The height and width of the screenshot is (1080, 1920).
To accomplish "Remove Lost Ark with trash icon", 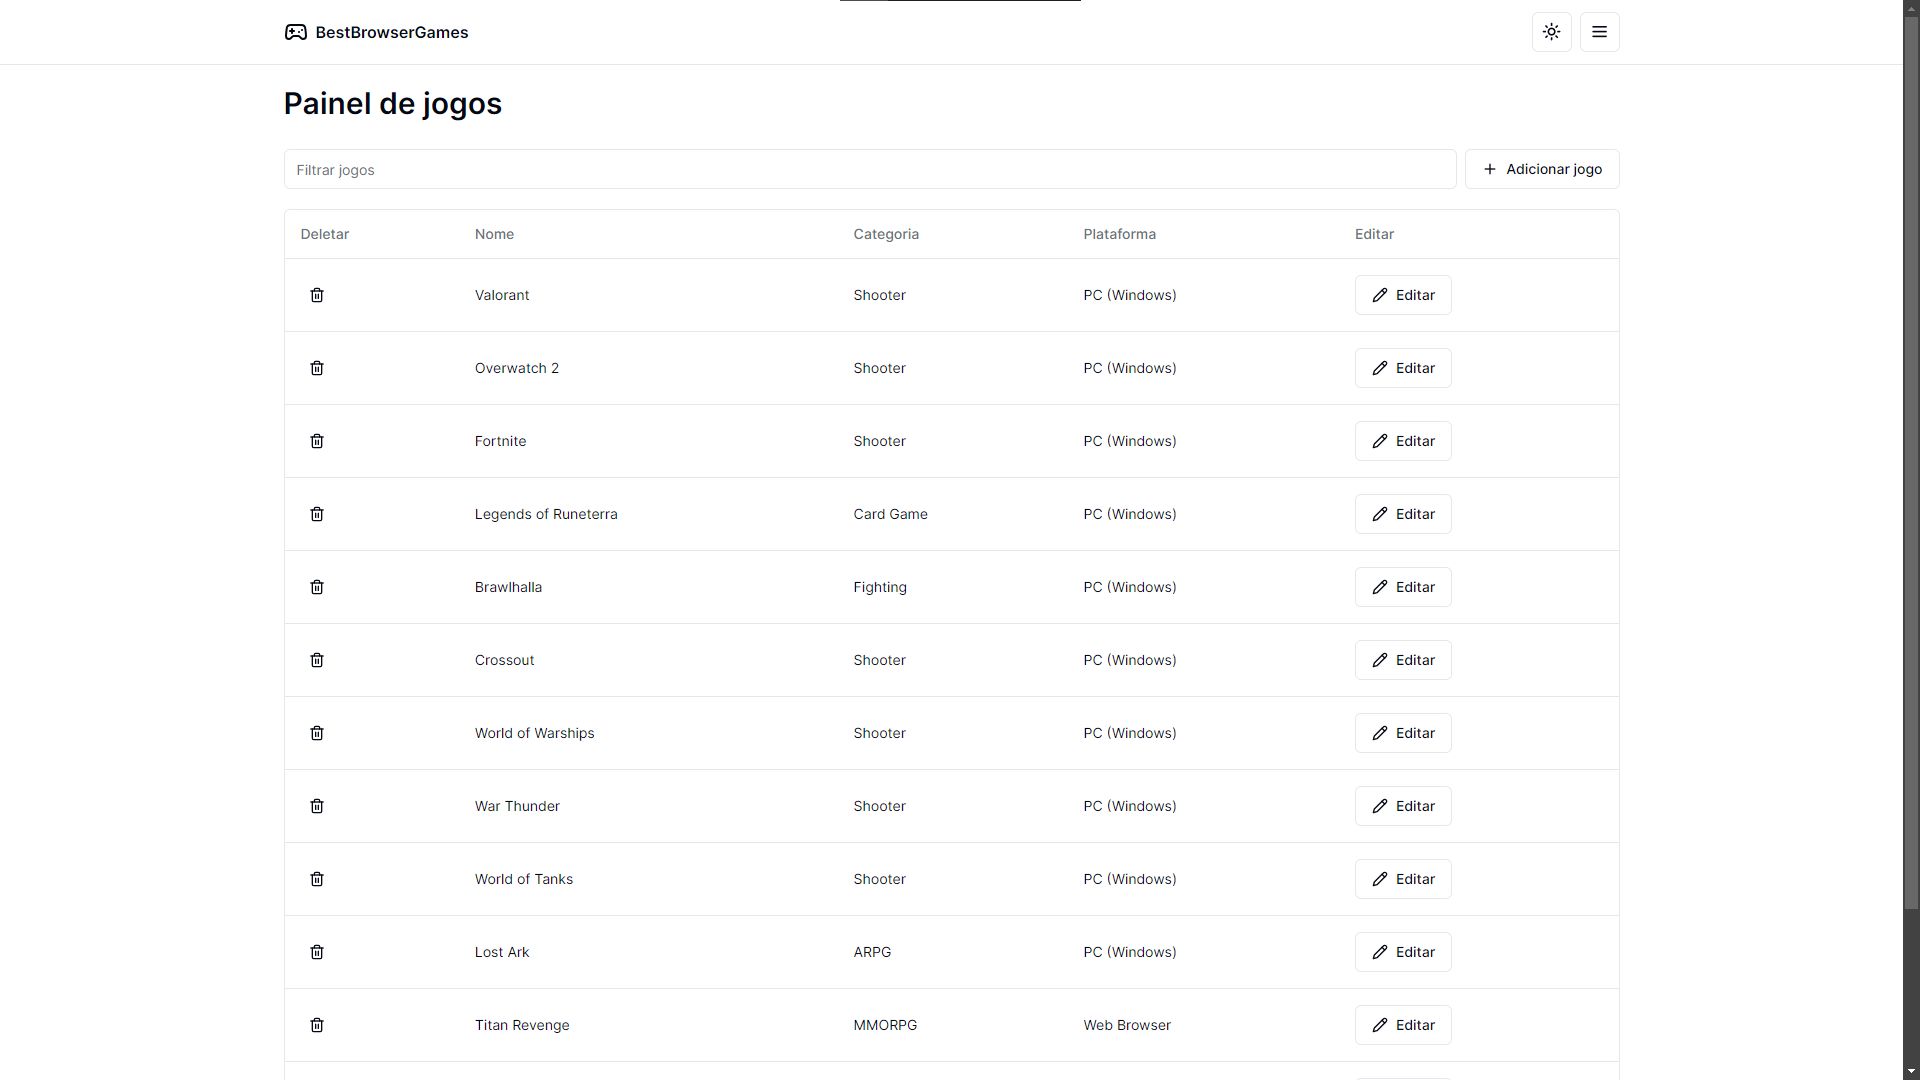I will (317, 952).
